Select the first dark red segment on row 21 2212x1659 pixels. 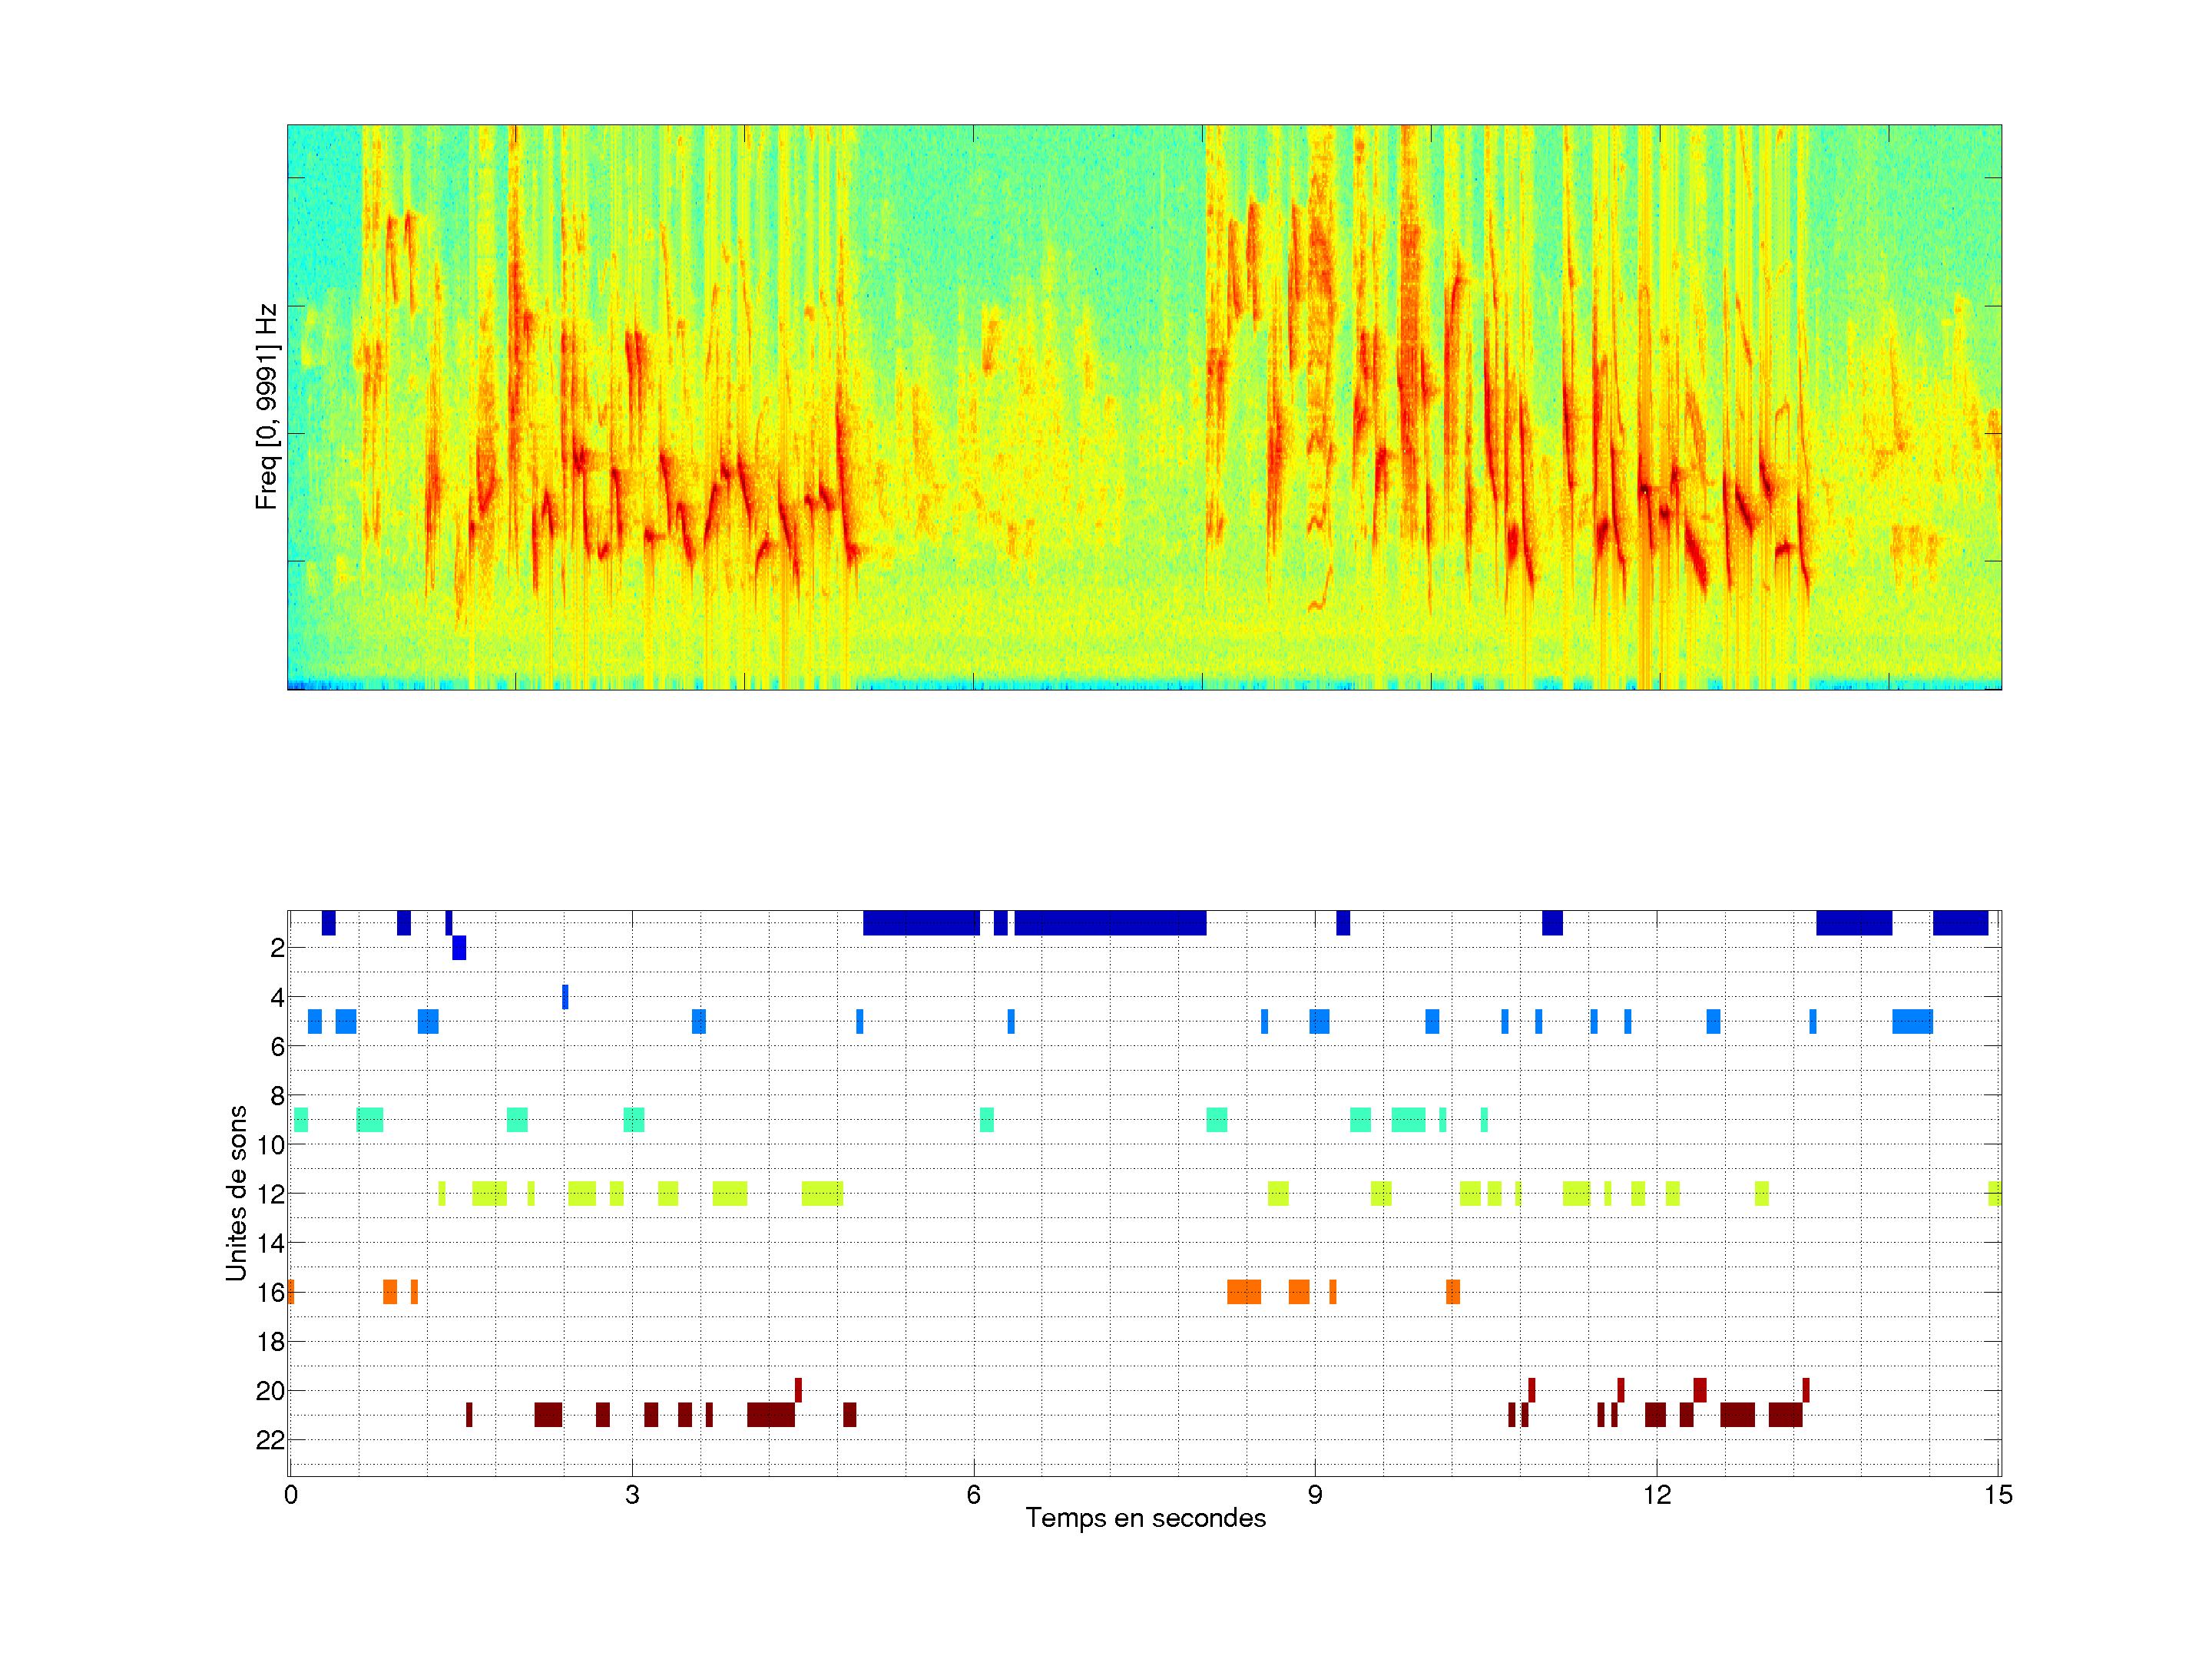tap(469, 1415)
